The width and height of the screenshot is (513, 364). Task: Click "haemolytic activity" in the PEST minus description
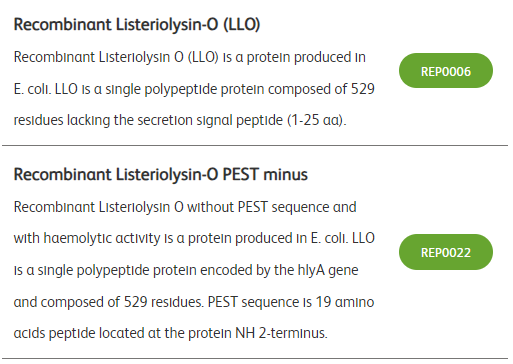tap(102, 238)
